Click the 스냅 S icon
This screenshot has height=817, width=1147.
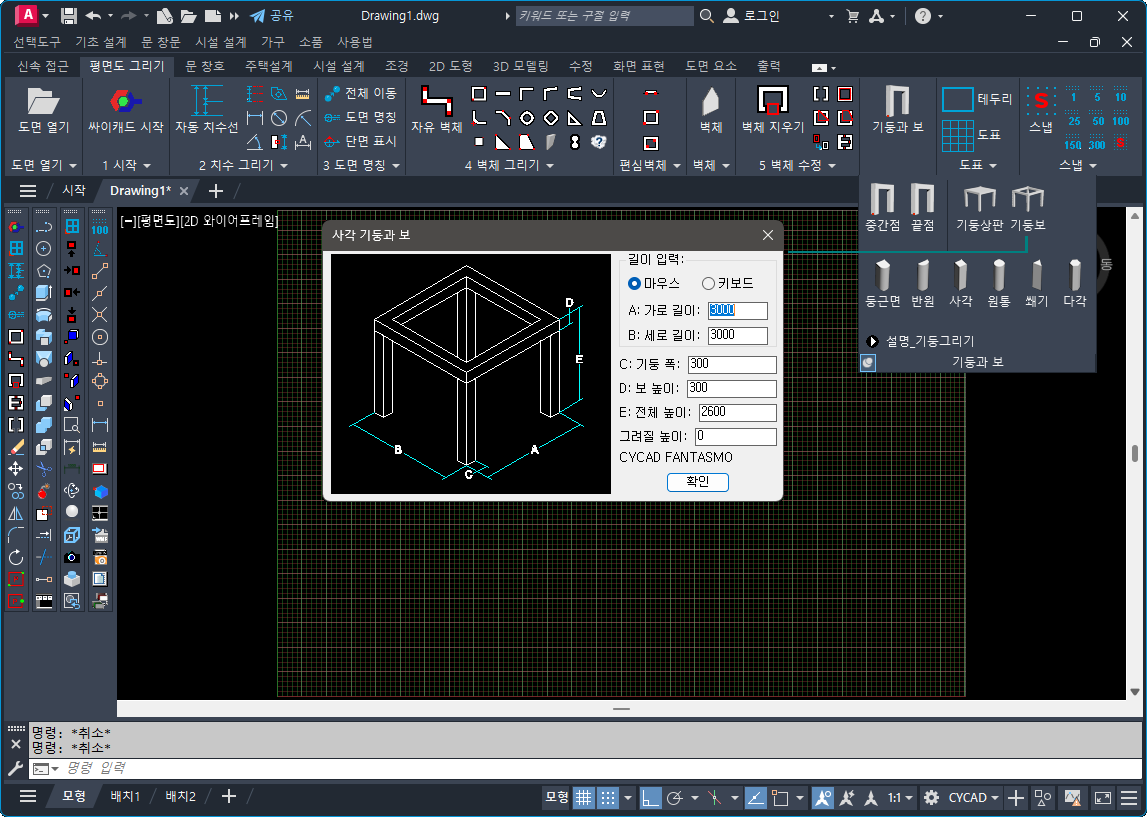[1041, 101]
